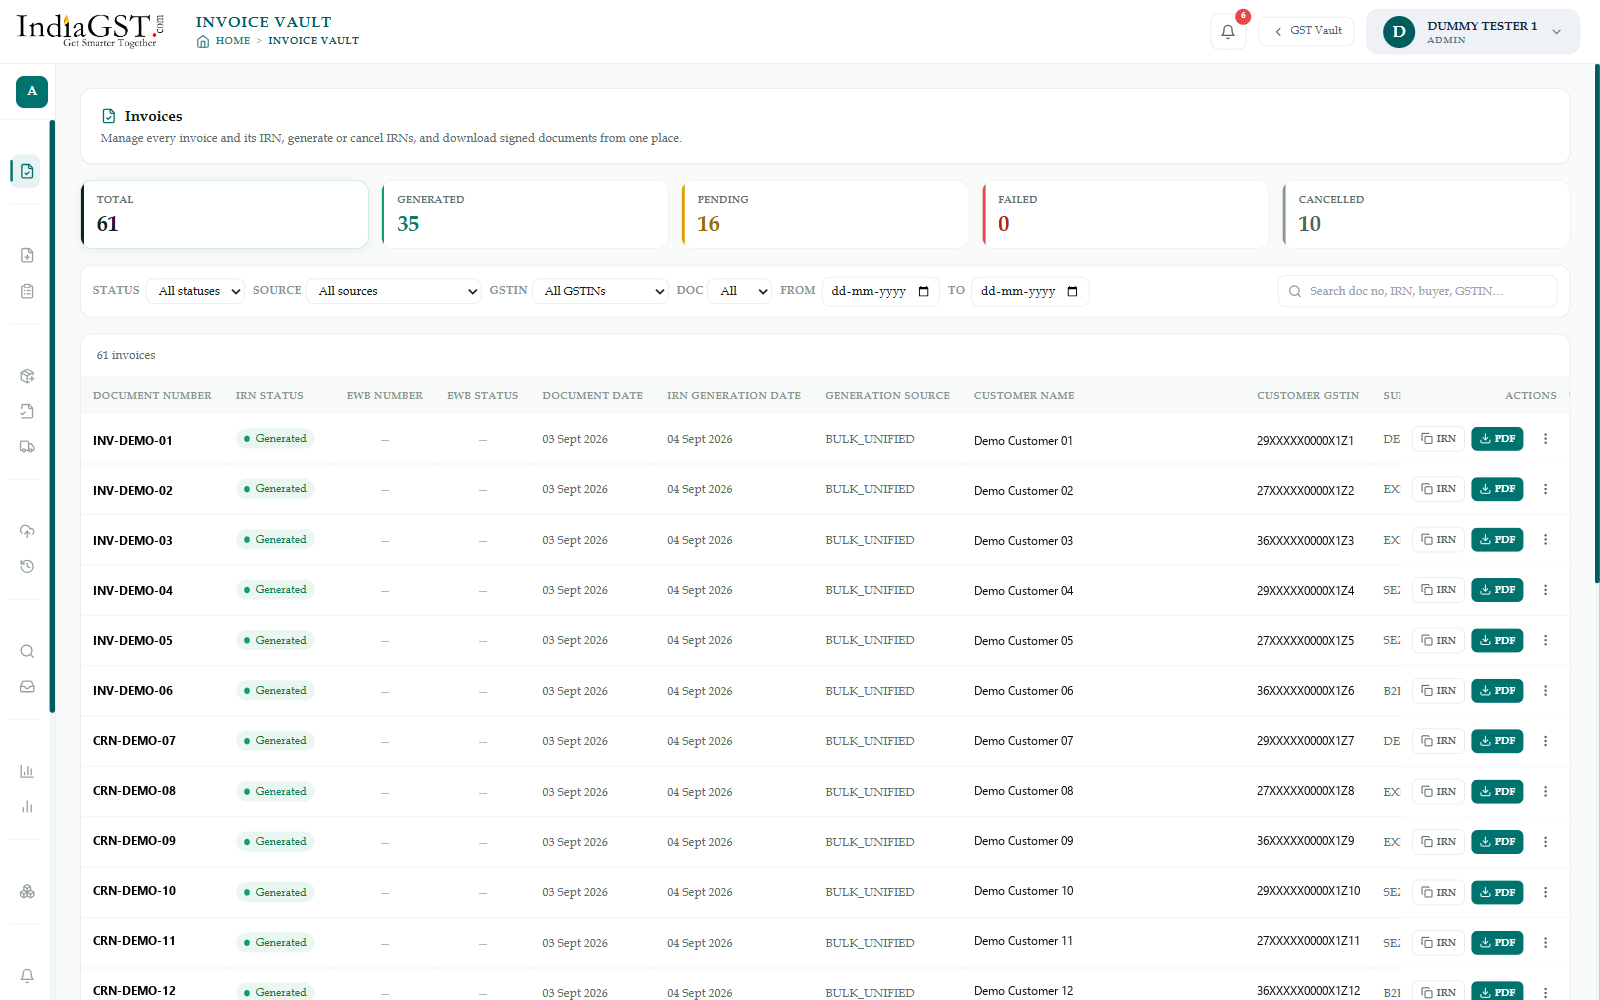1600x1000 pixels.
Task: Open the clipboard list sidebar icon
Action: [27, 291]
